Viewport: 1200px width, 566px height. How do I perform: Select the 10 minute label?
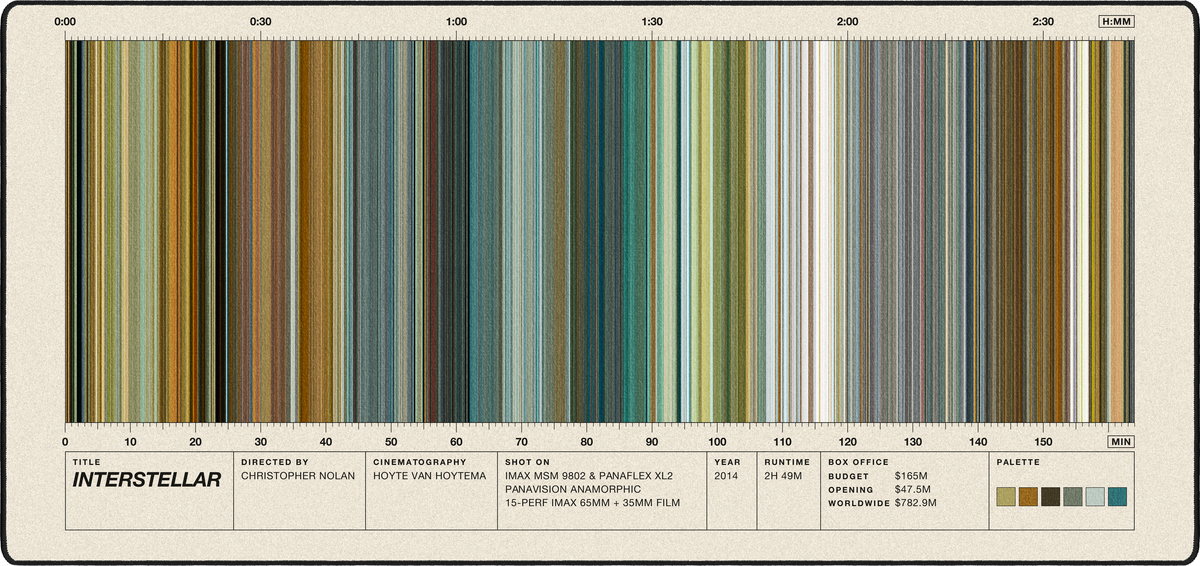coord(130,442)
